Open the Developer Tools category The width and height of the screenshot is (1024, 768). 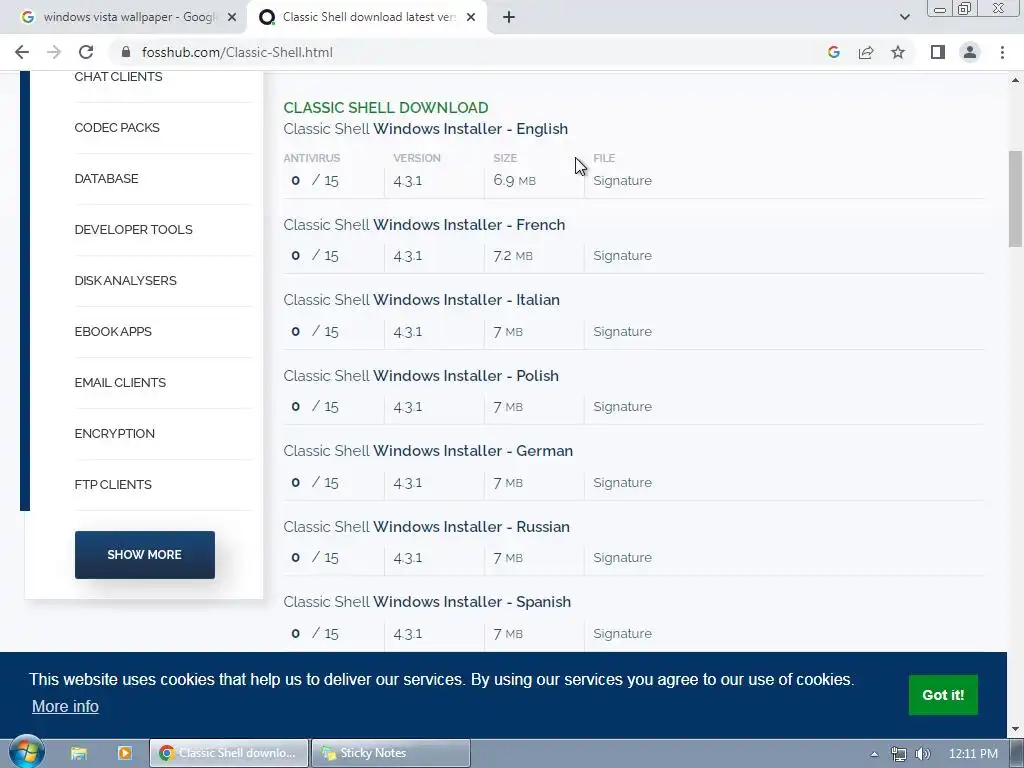pyautogui.click(x=133, y=229)
